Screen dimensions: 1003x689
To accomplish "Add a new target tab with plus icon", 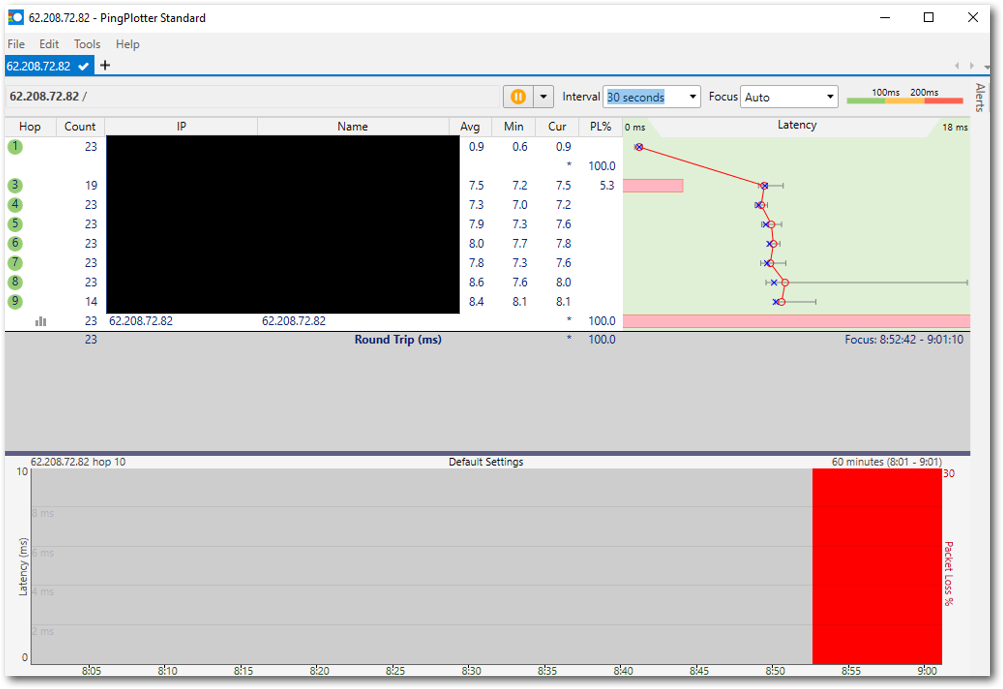I will tap(105, 65).
